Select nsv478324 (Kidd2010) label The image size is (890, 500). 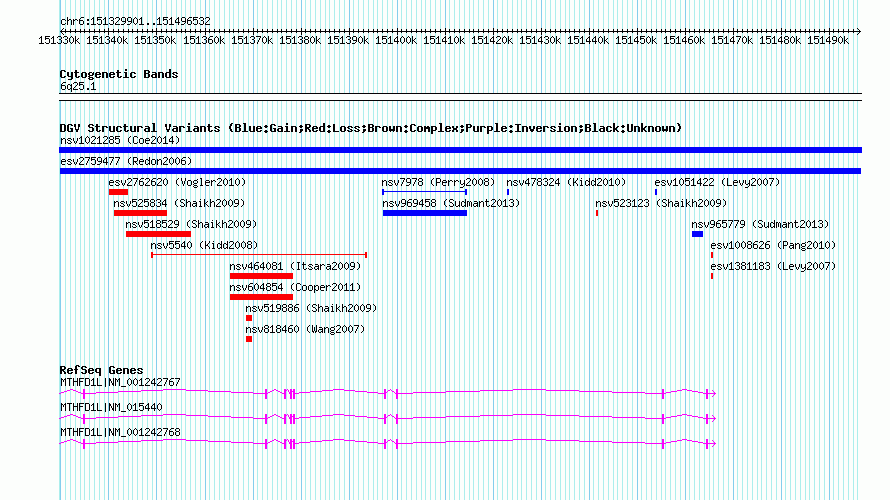click(566, 182)
